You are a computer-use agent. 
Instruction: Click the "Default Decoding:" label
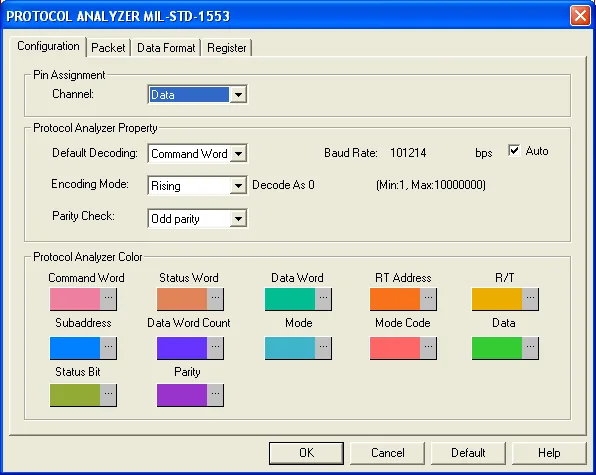(x=95, y=153)
